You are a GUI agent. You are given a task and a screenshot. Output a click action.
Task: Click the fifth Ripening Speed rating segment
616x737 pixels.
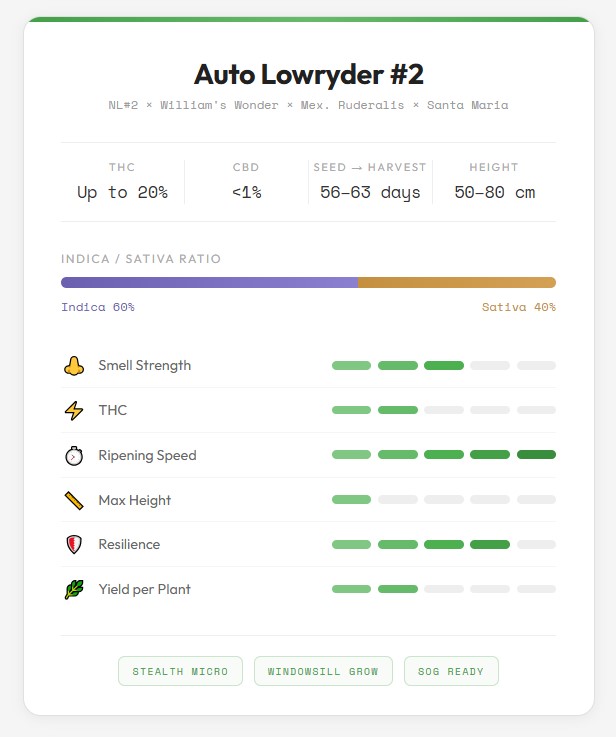click(x=536, y=455)
